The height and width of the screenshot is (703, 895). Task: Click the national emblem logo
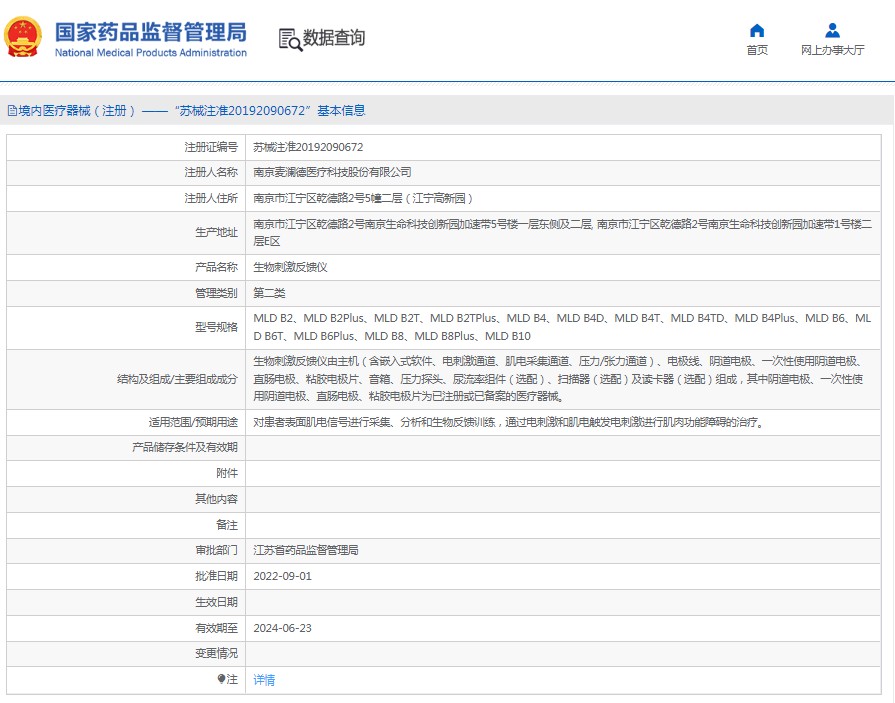point(23,38)
